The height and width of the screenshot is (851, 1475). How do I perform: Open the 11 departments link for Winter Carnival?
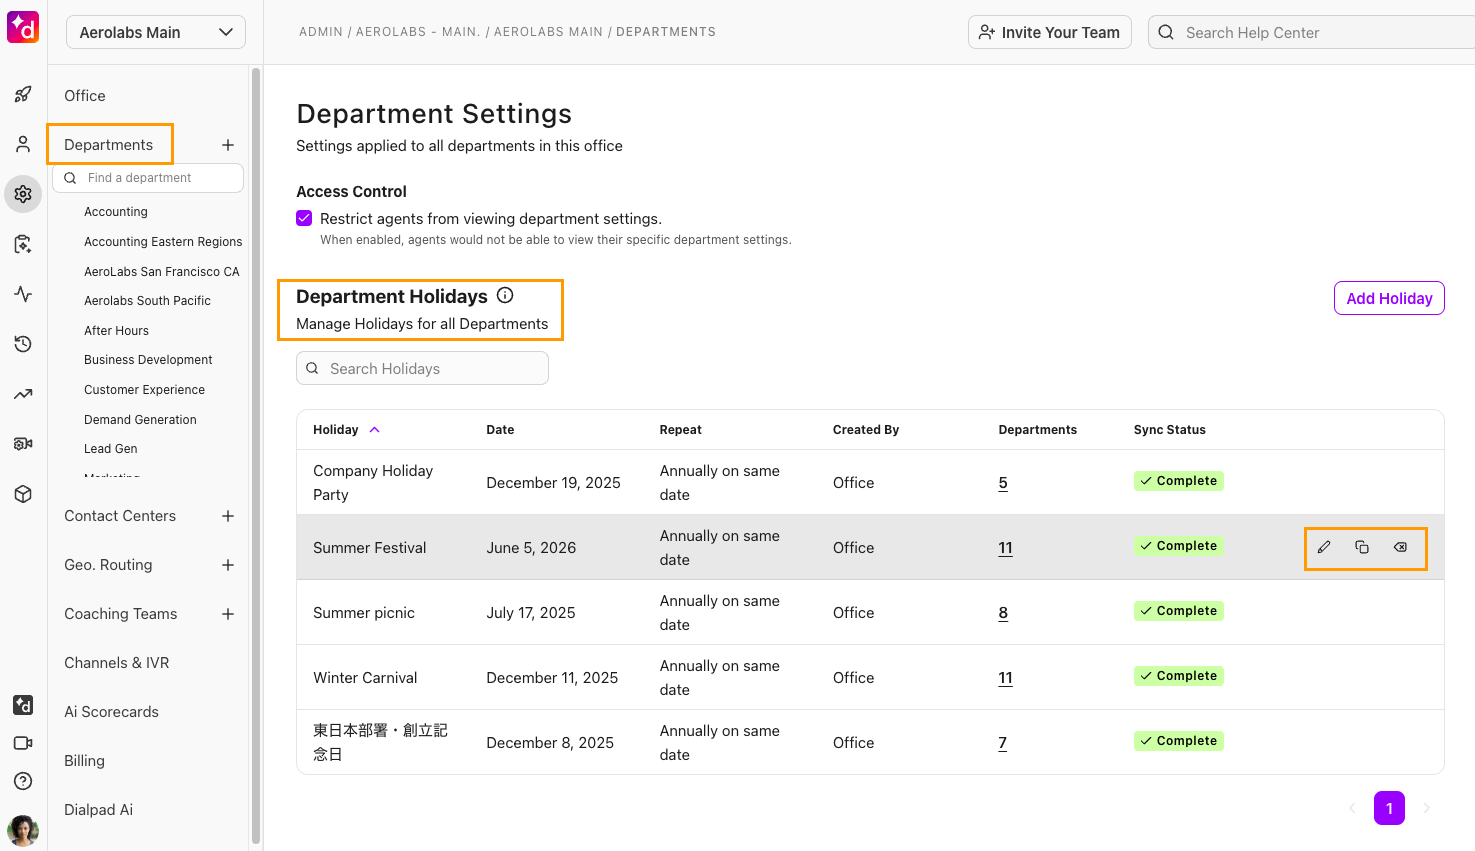(1005, 678)
